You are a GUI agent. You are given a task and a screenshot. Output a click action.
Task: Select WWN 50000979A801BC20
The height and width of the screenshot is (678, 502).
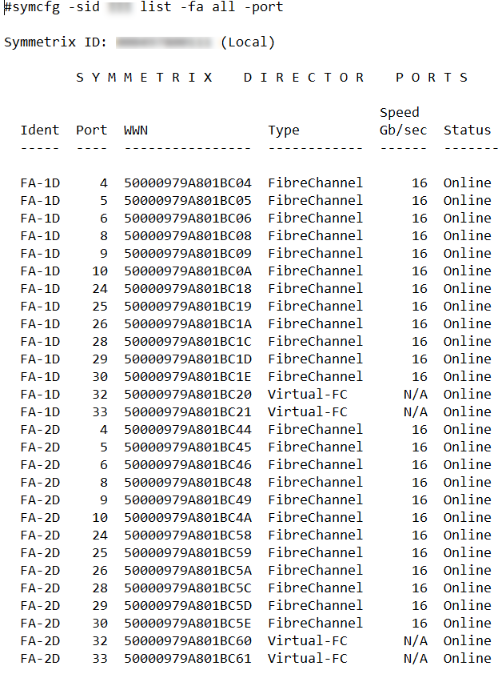[x=188, y=394]
